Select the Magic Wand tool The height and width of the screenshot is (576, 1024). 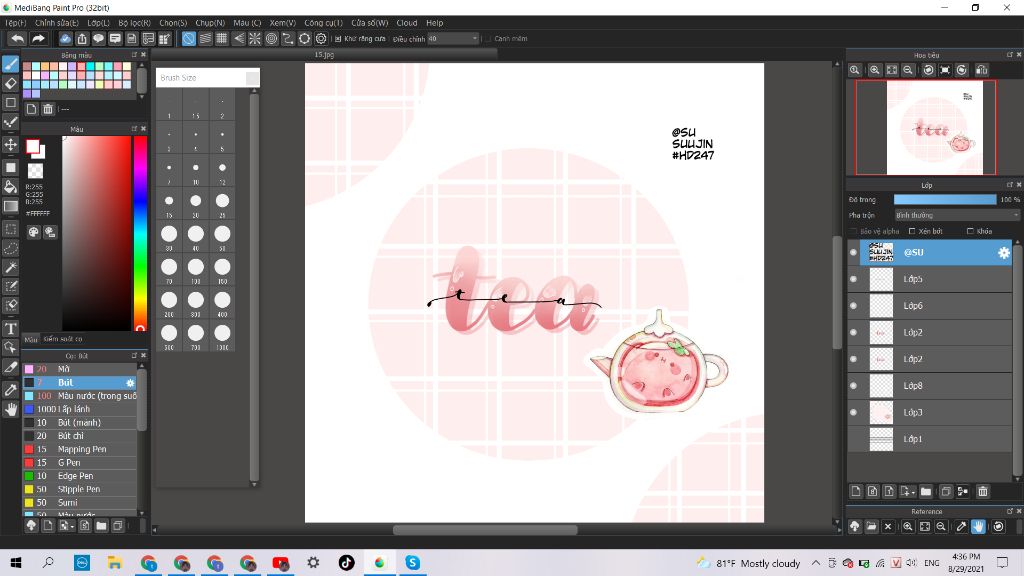click(10, 267)
